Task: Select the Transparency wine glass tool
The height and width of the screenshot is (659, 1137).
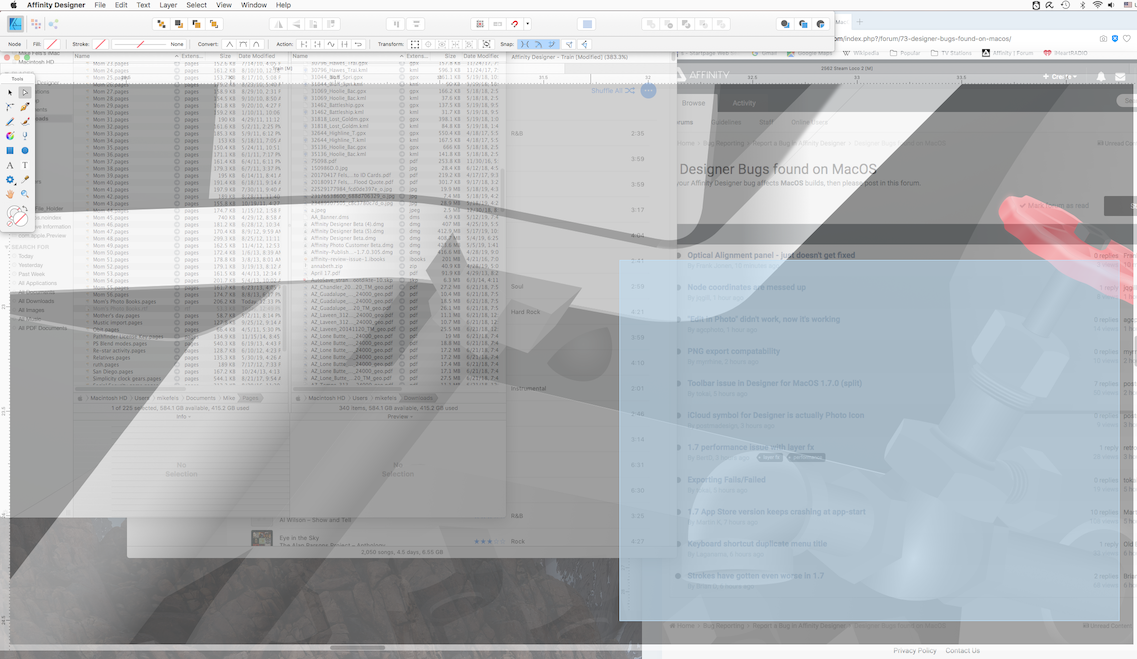Action: pos(25,136)
